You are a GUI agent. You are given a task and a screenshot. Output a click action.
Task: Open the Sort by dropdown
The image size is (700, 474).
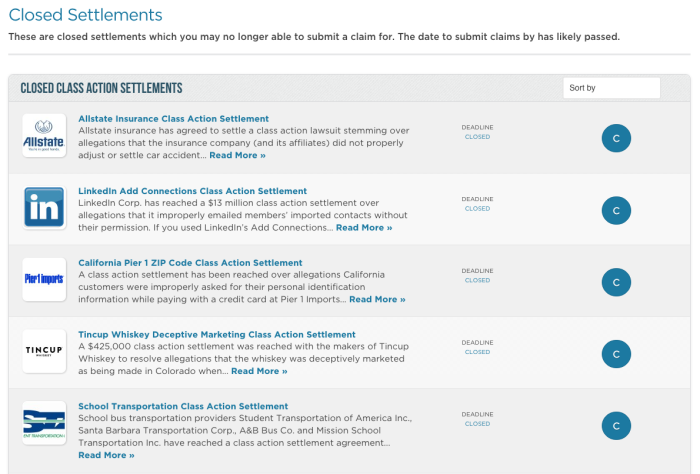tap(611, 88)
